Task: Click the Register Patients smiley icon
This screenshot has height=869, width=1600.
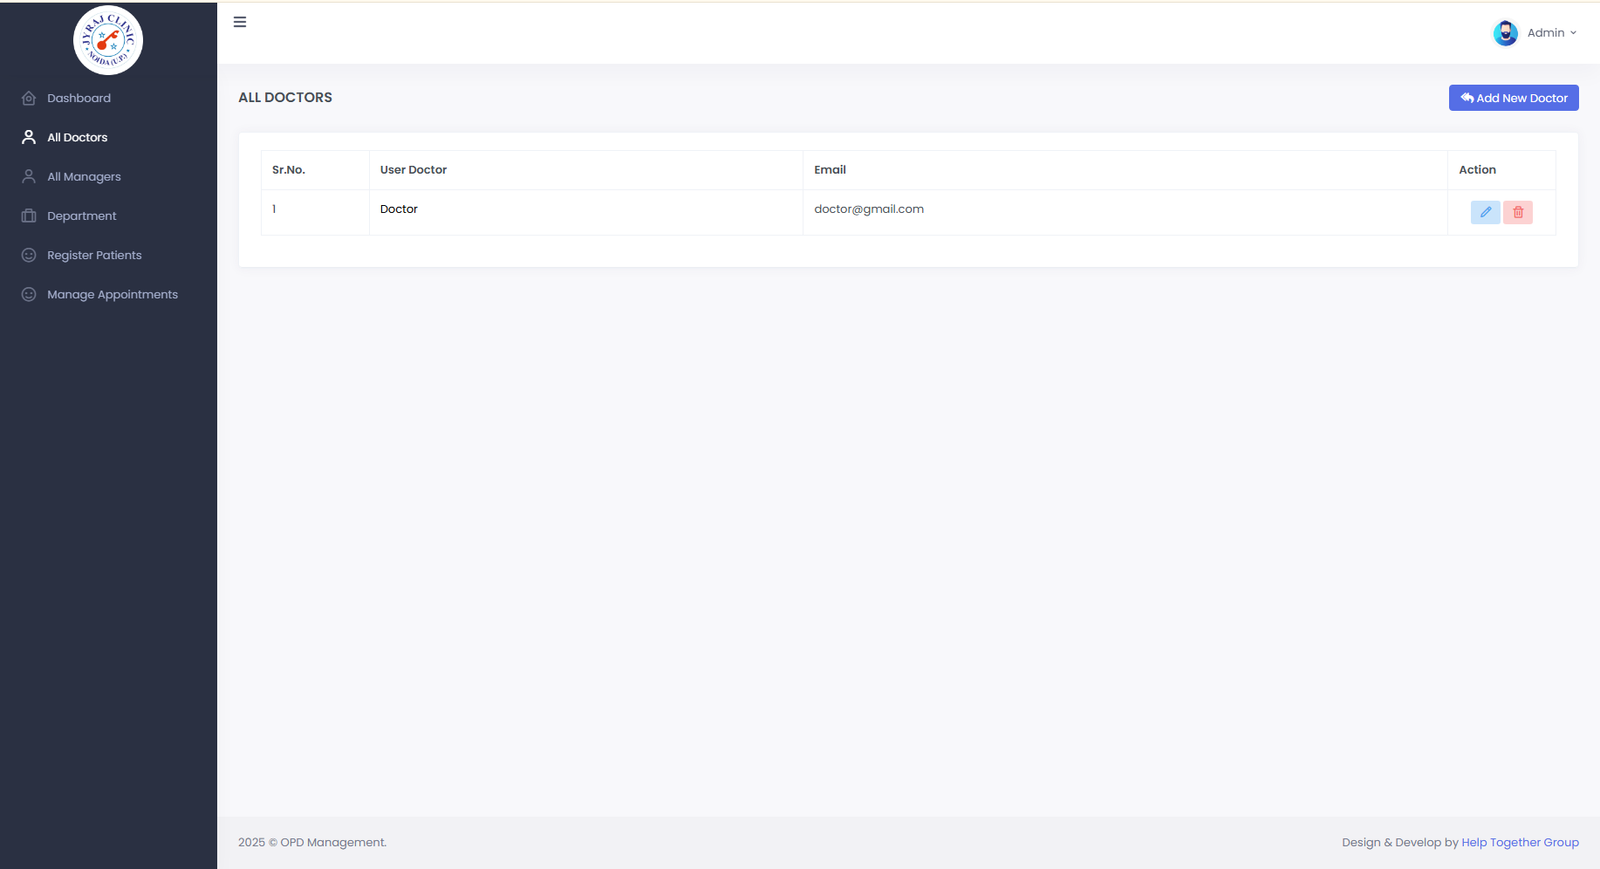Action: pyautogui.click(x=29, y=255)
